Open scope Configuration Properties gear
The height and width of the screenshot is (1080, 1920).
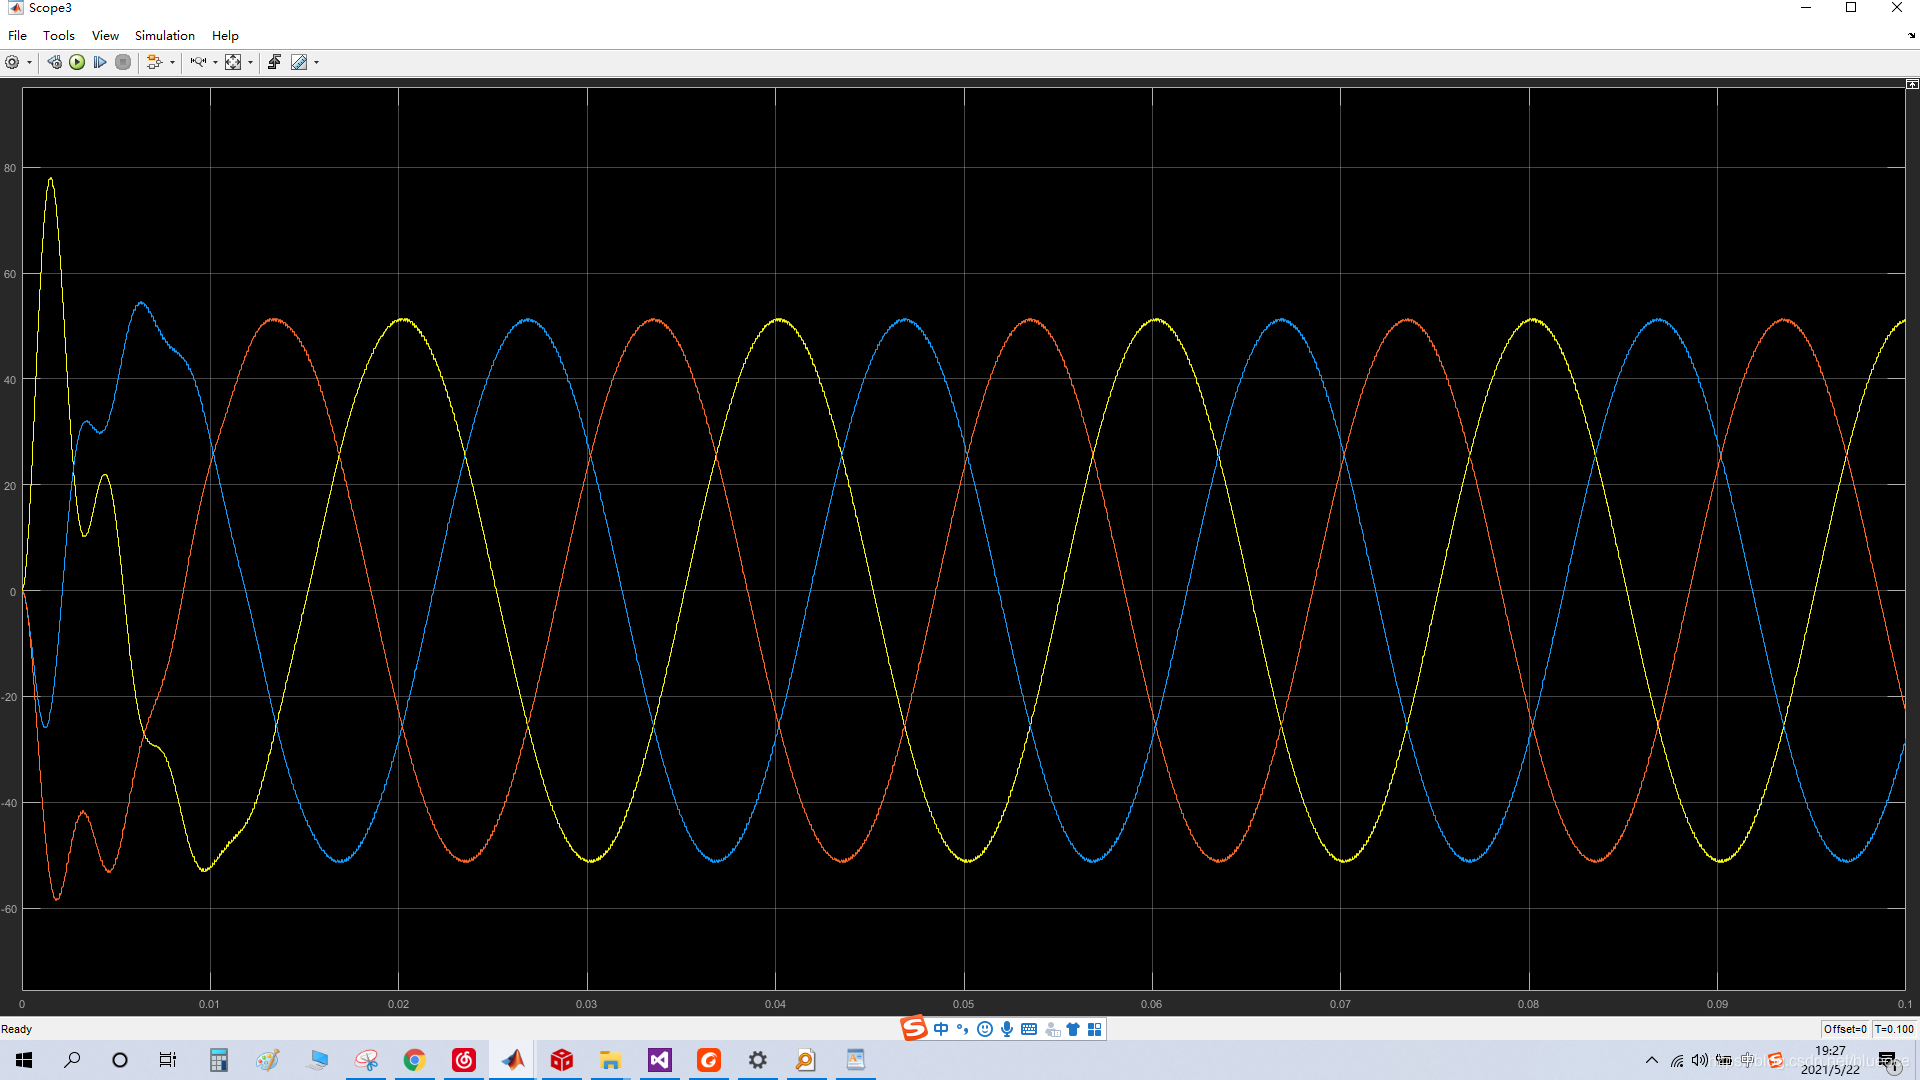[12, 62]
